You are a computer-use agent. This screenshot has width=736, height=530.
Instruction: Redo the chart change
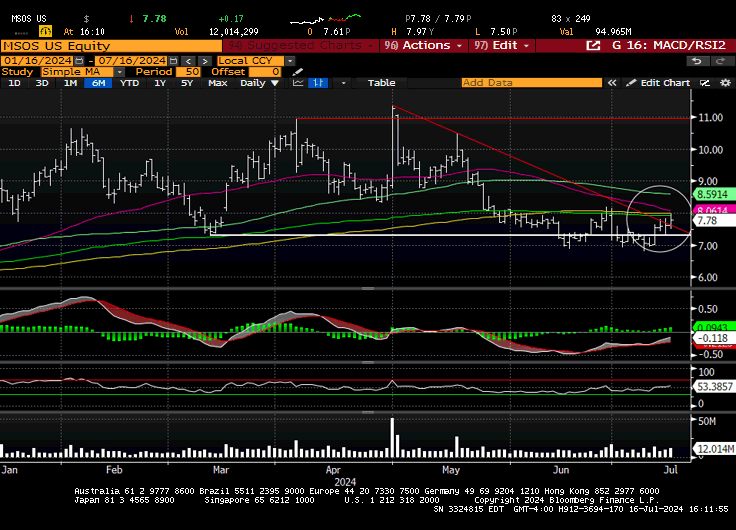(x=719, y=61)
